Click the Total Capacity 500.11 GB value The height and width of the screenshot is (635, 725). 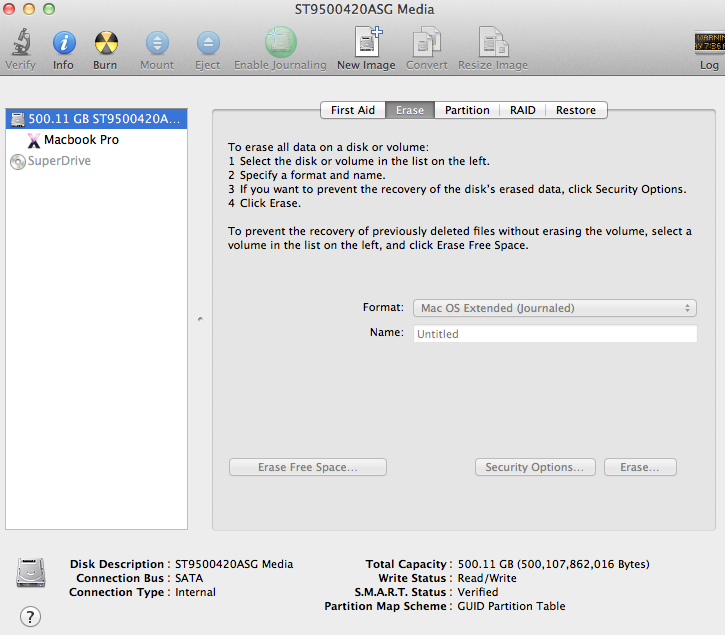point(553,564)
